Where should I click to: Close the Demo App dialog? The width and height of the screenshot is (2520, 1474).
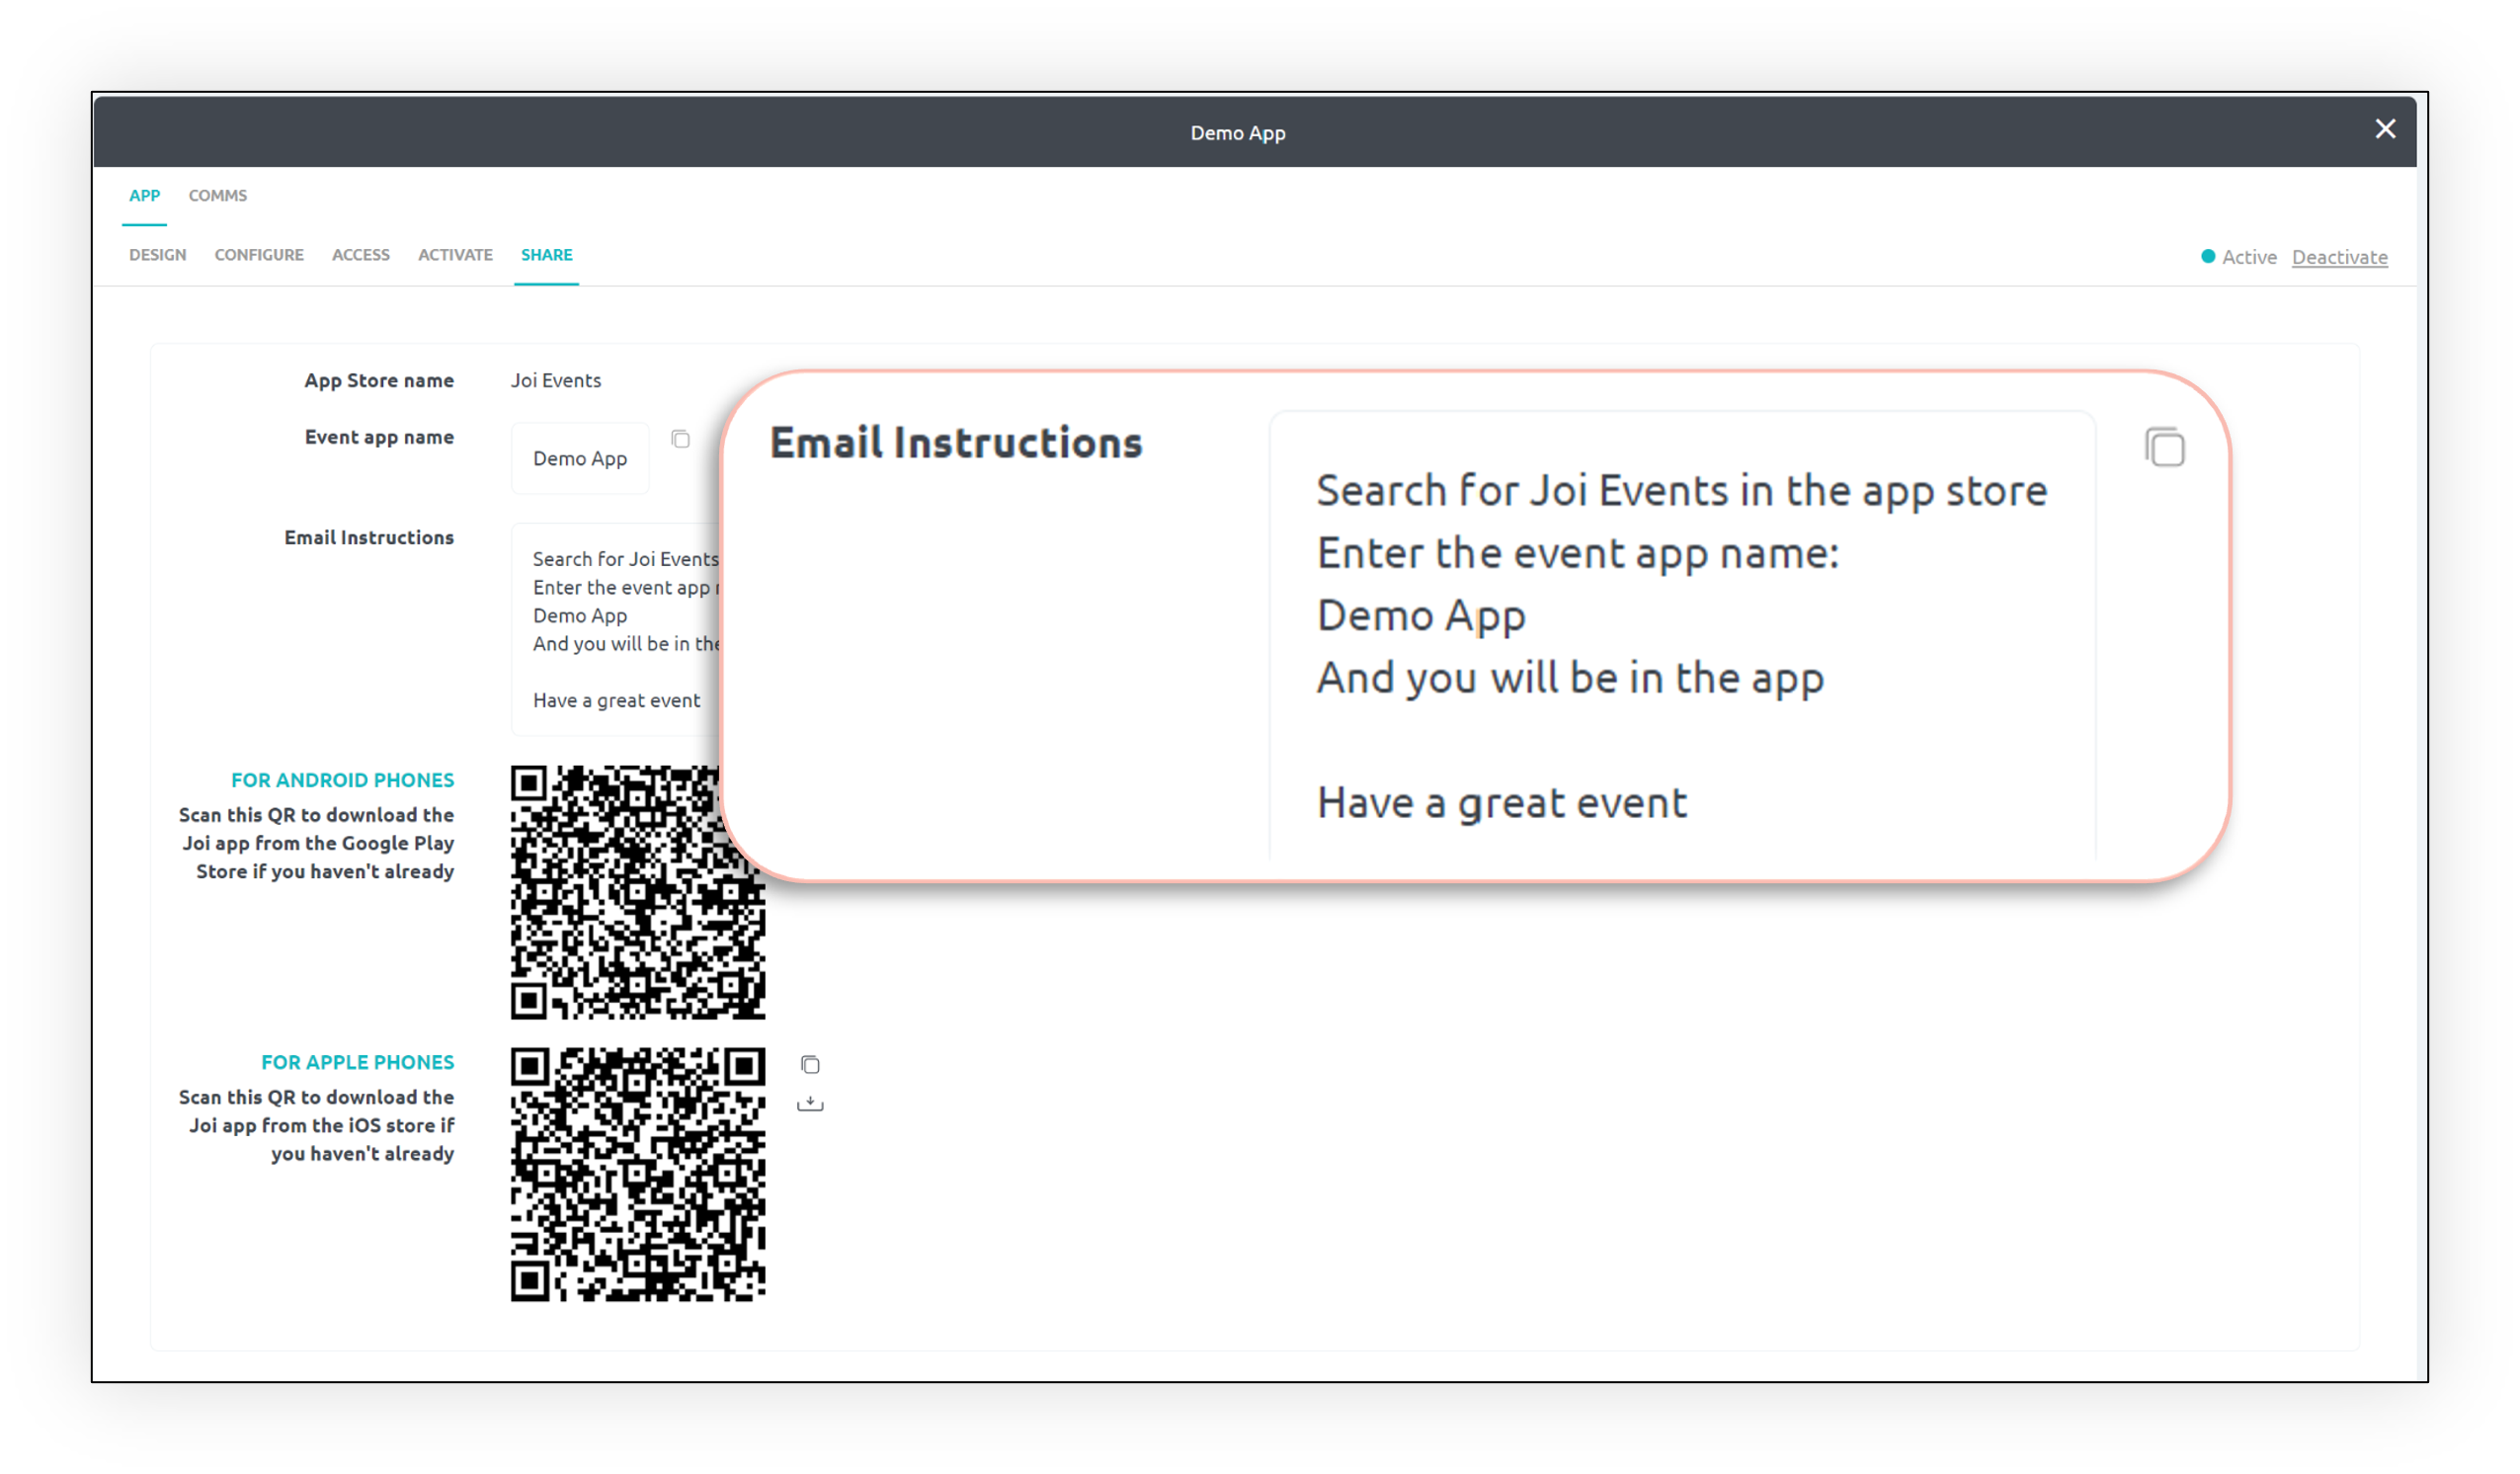[x=2386, y=129]
